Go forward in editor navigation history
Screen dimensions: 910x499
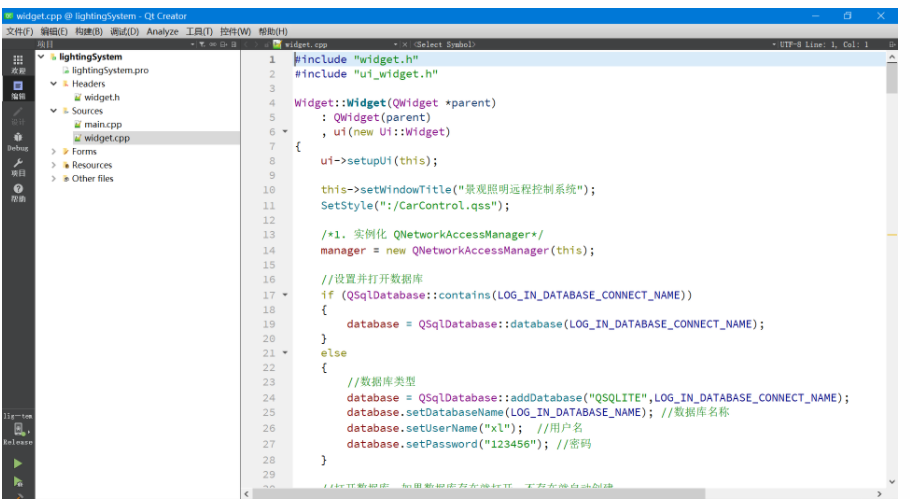click(256, 44)
